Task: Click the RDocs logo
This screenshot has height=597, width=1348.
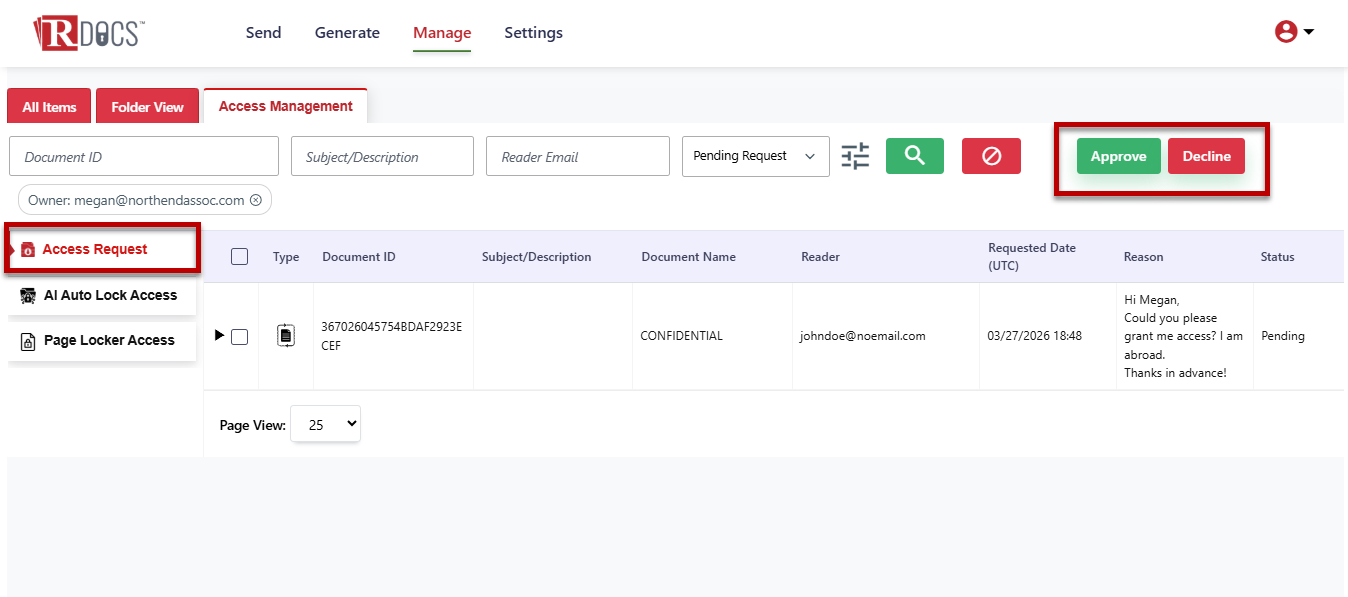Action: (x=88, y=32)
